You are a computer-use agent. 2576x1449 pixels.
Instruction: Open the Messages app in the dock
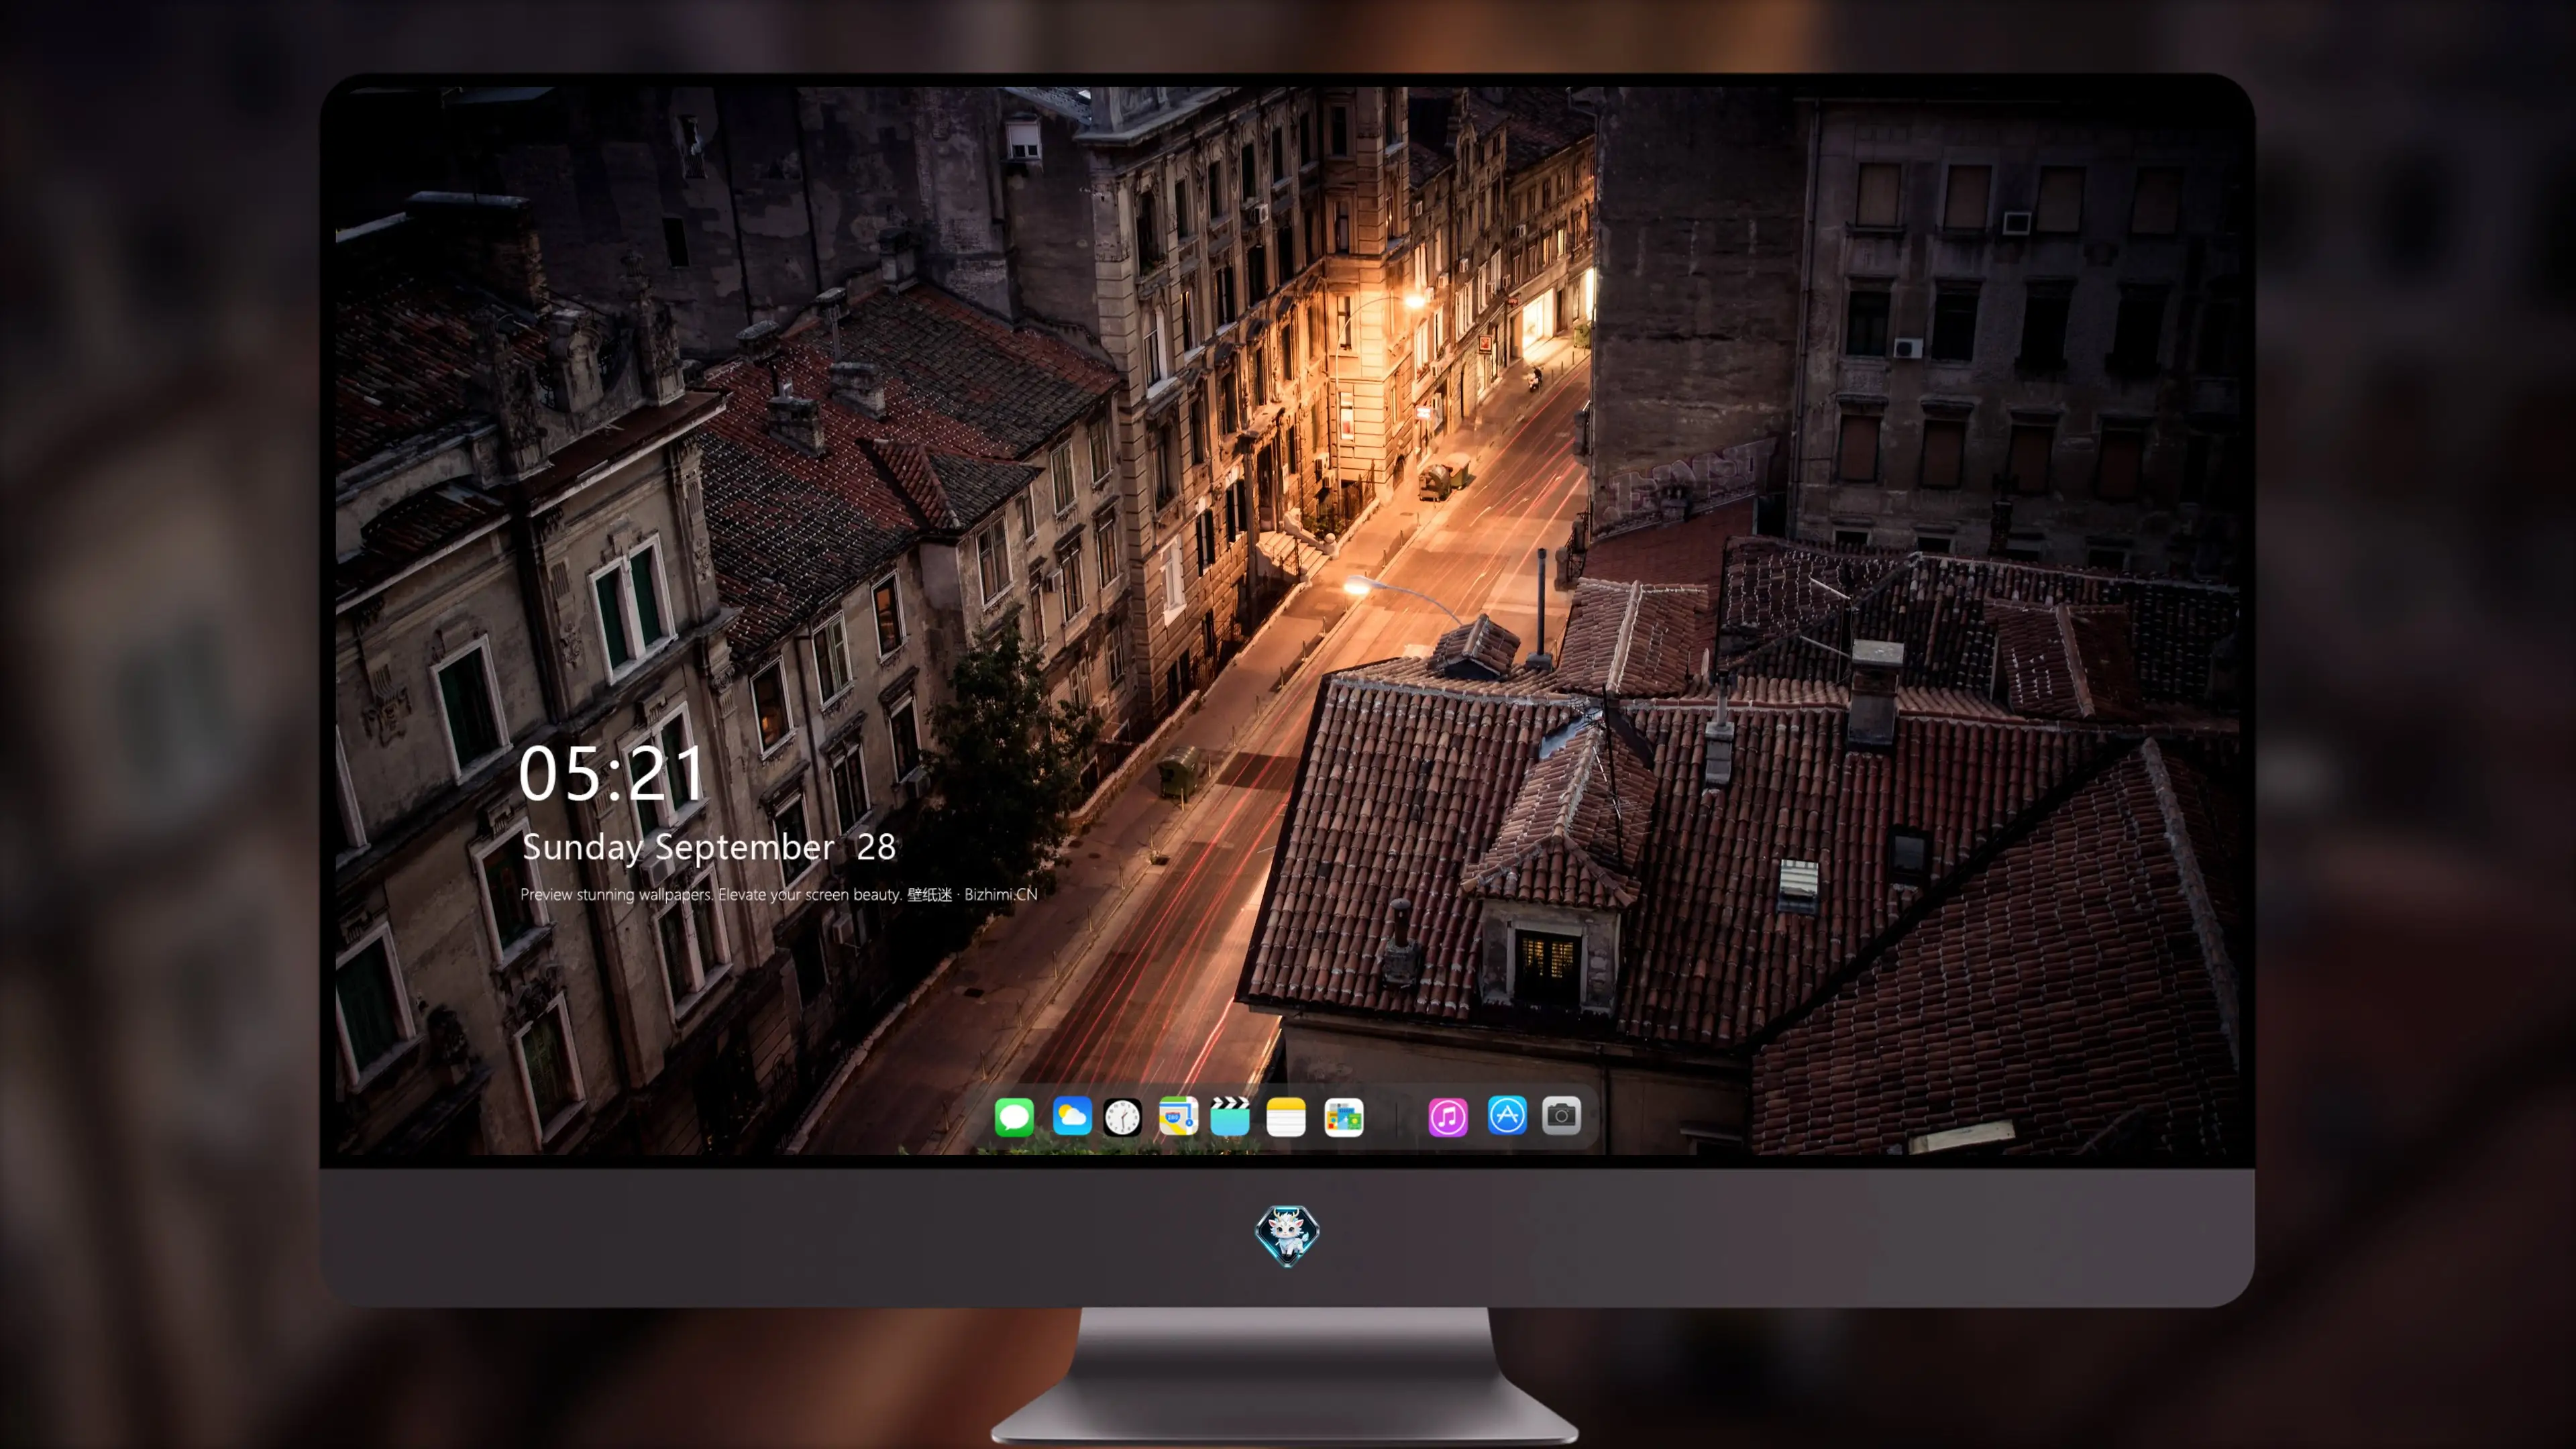pos(1014,1116)
